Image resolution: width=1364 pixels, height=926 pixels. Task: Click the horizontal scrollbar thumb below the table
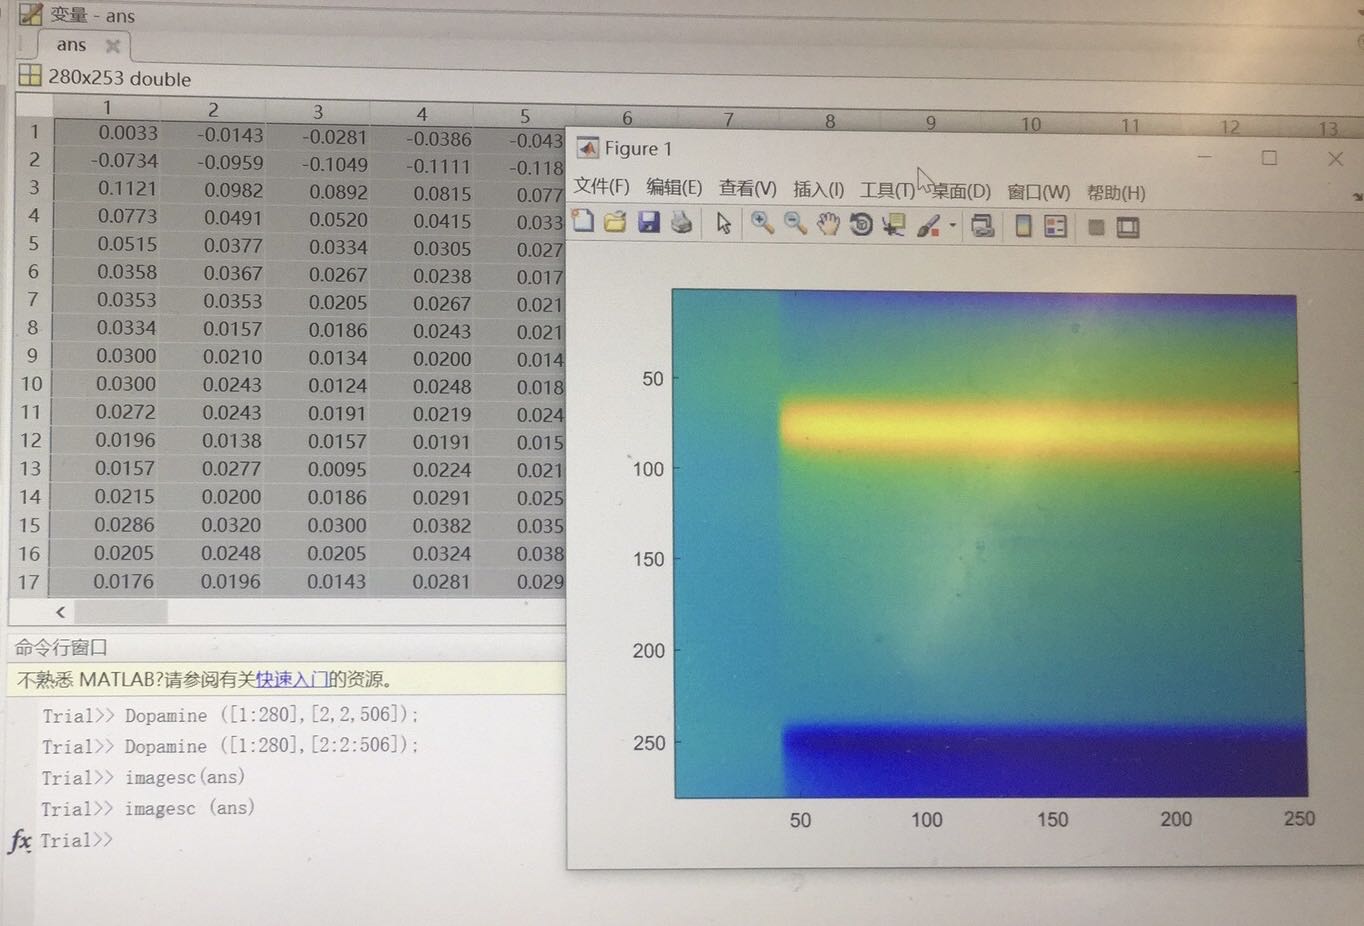pos(121,612)
